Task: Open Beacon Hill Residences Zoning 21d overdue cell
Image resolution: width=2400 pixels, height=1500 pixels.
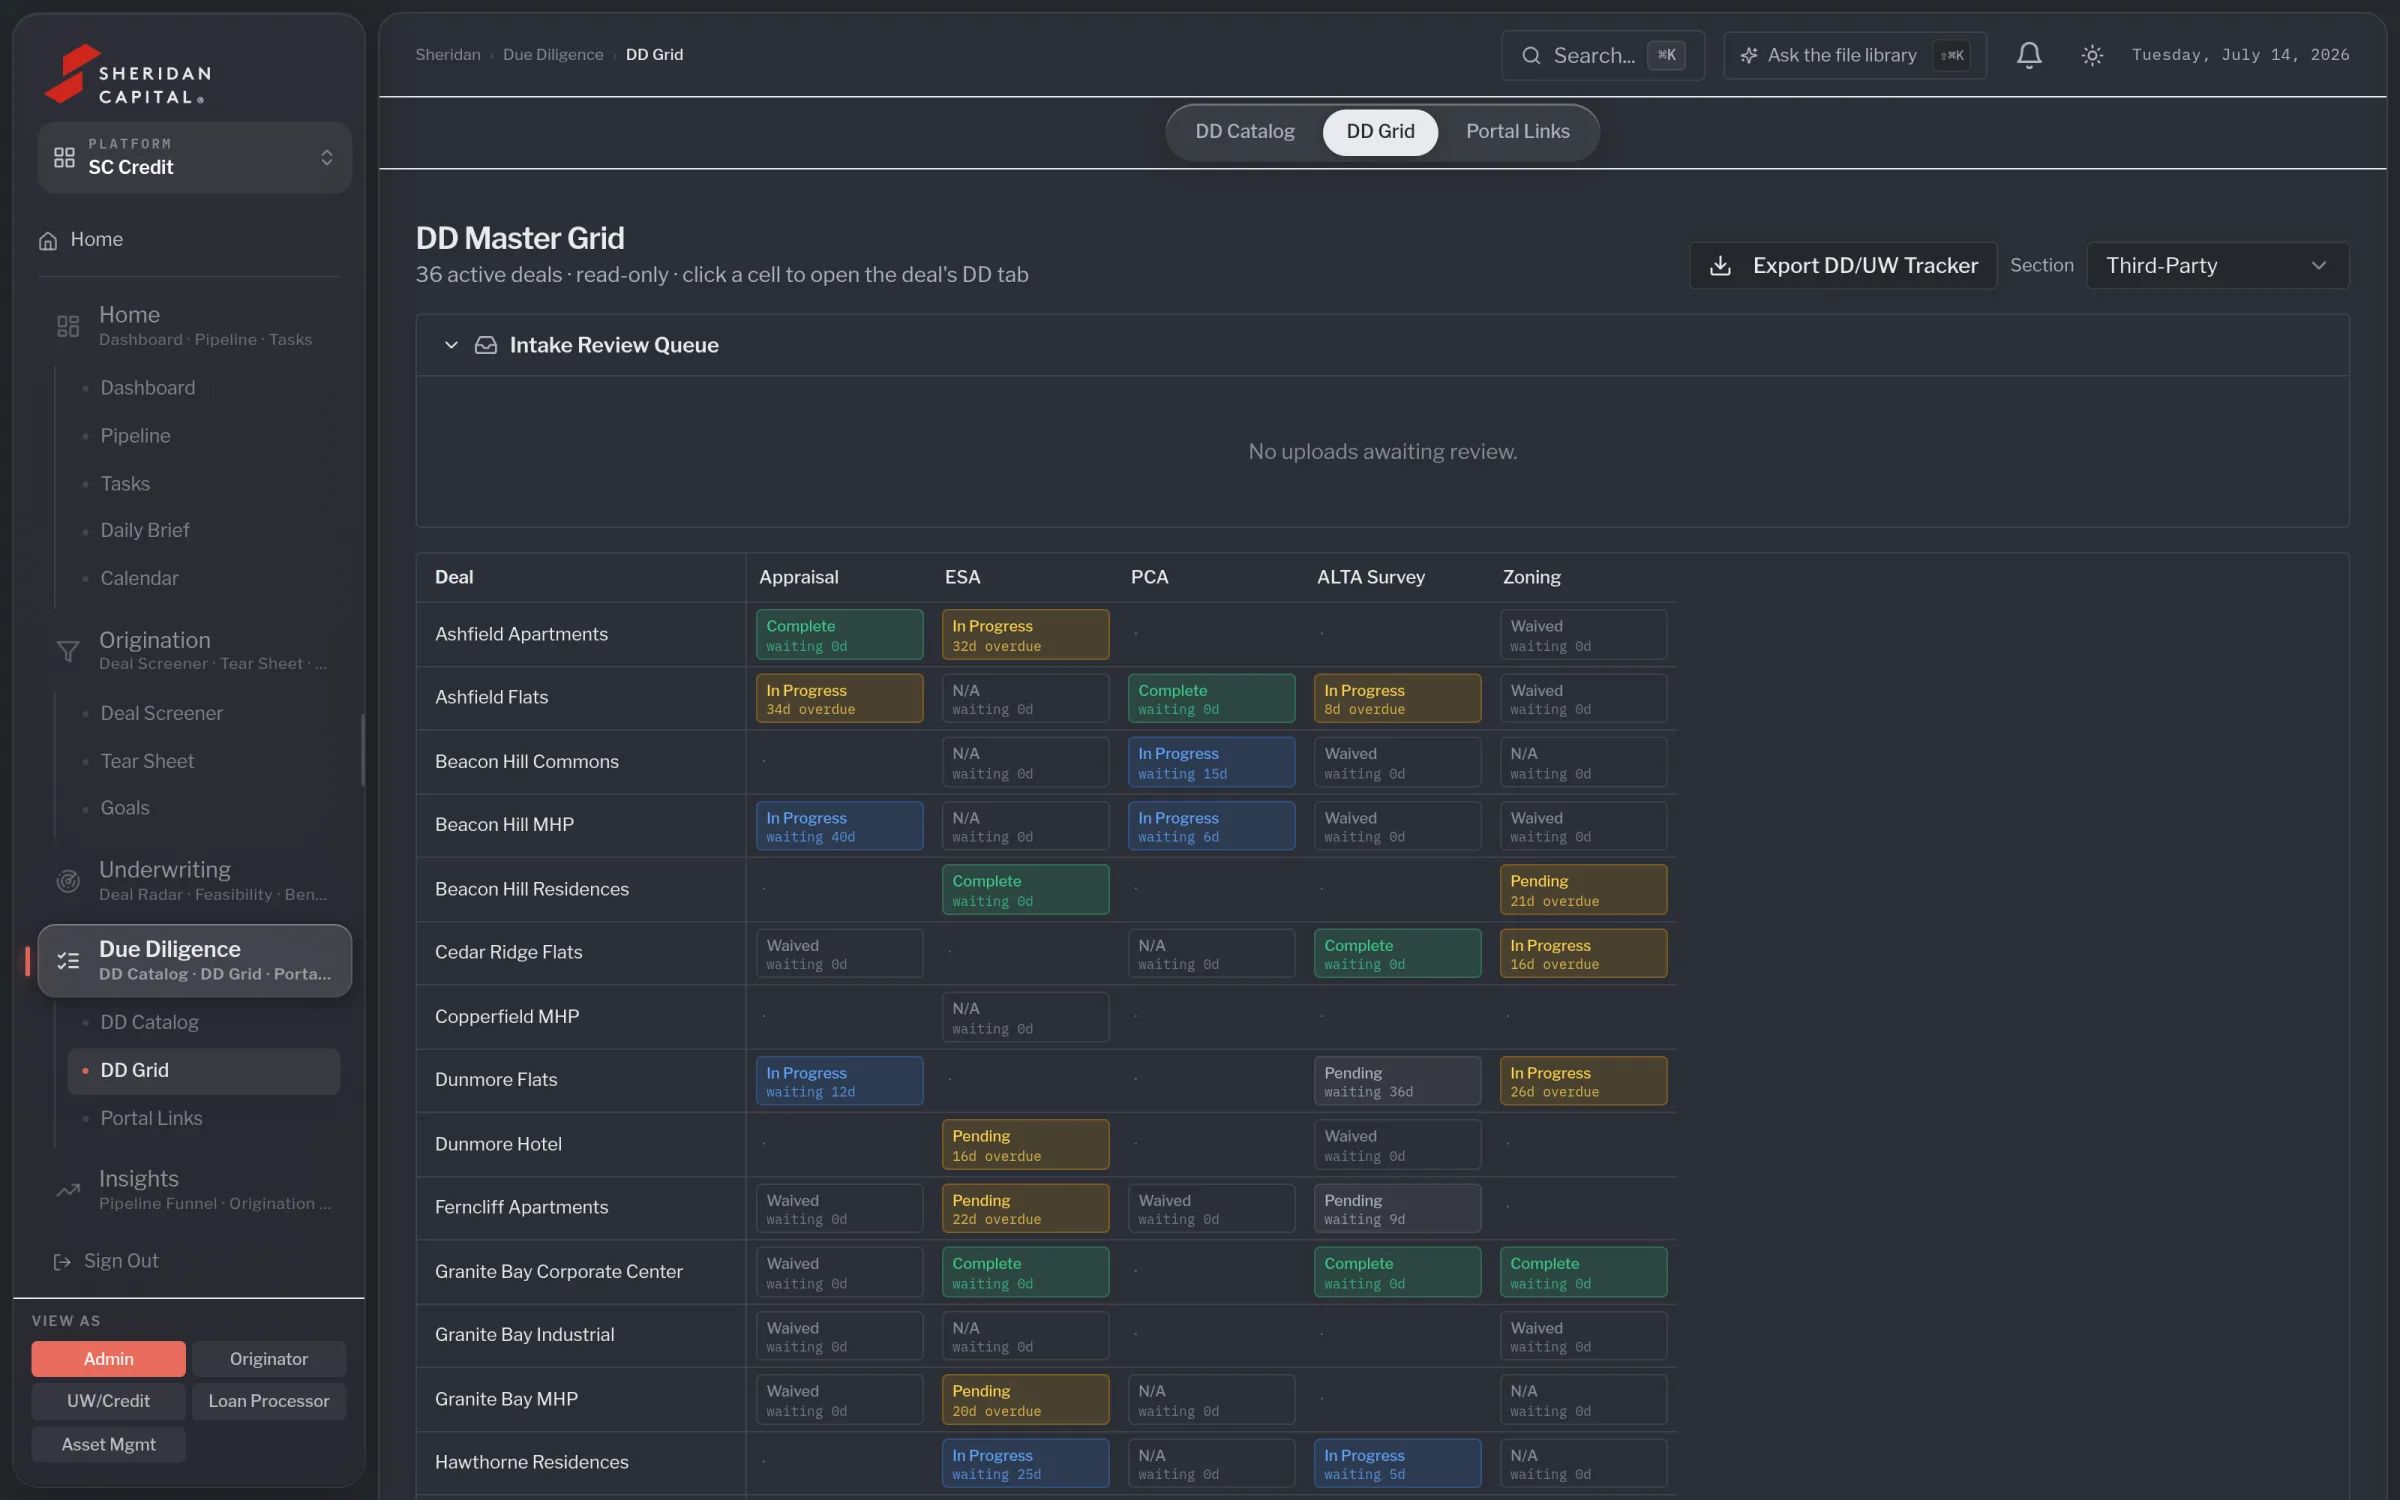Action: coord(1583,890)
